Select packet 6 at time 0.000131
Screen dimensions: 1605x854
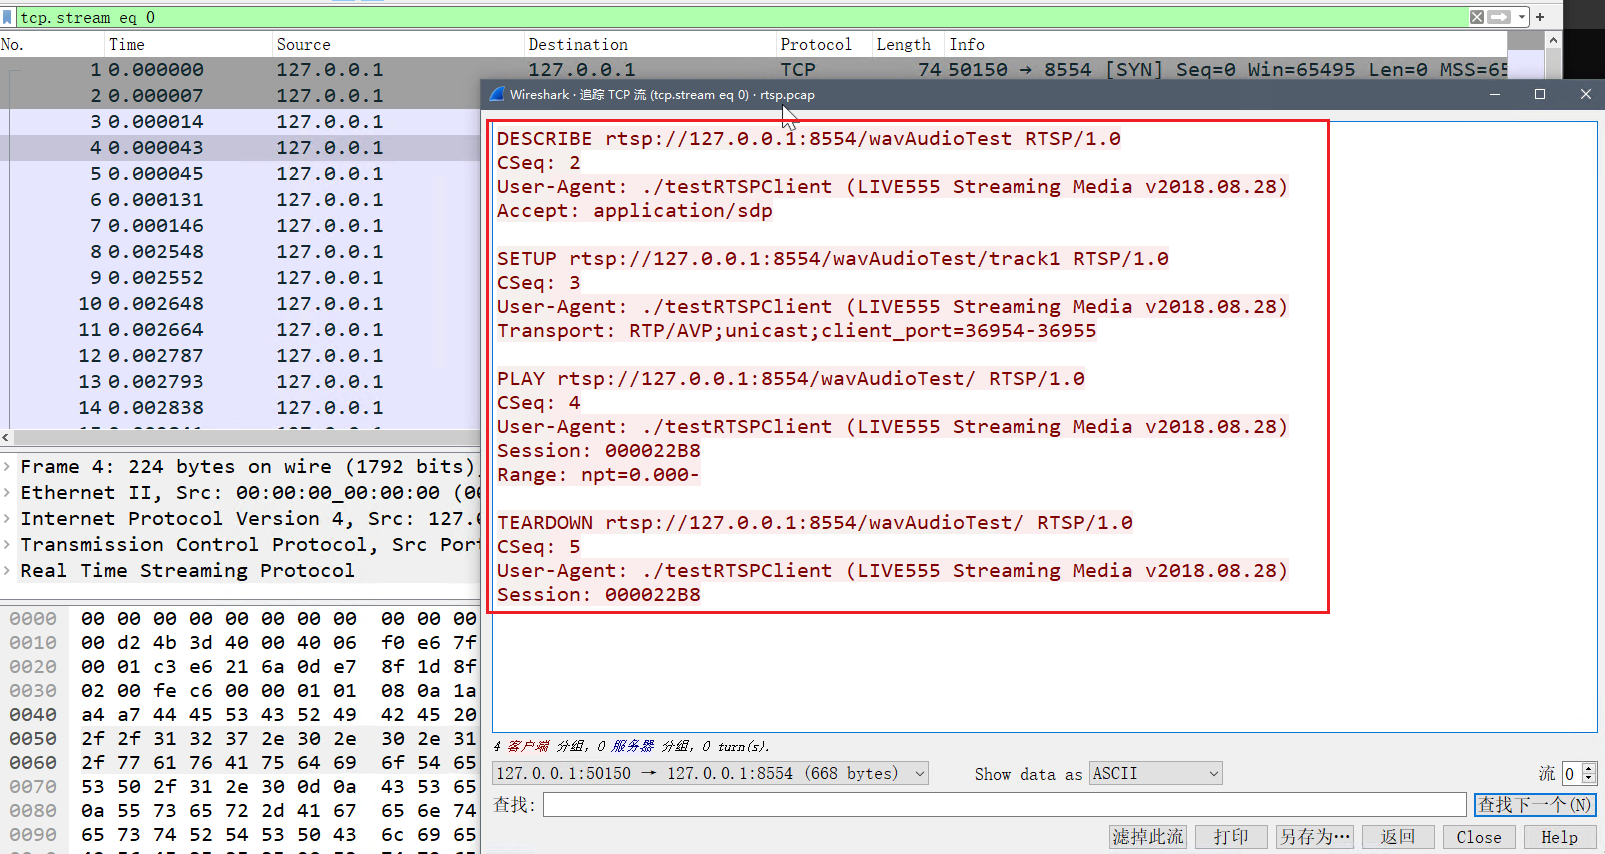[240, 199]
